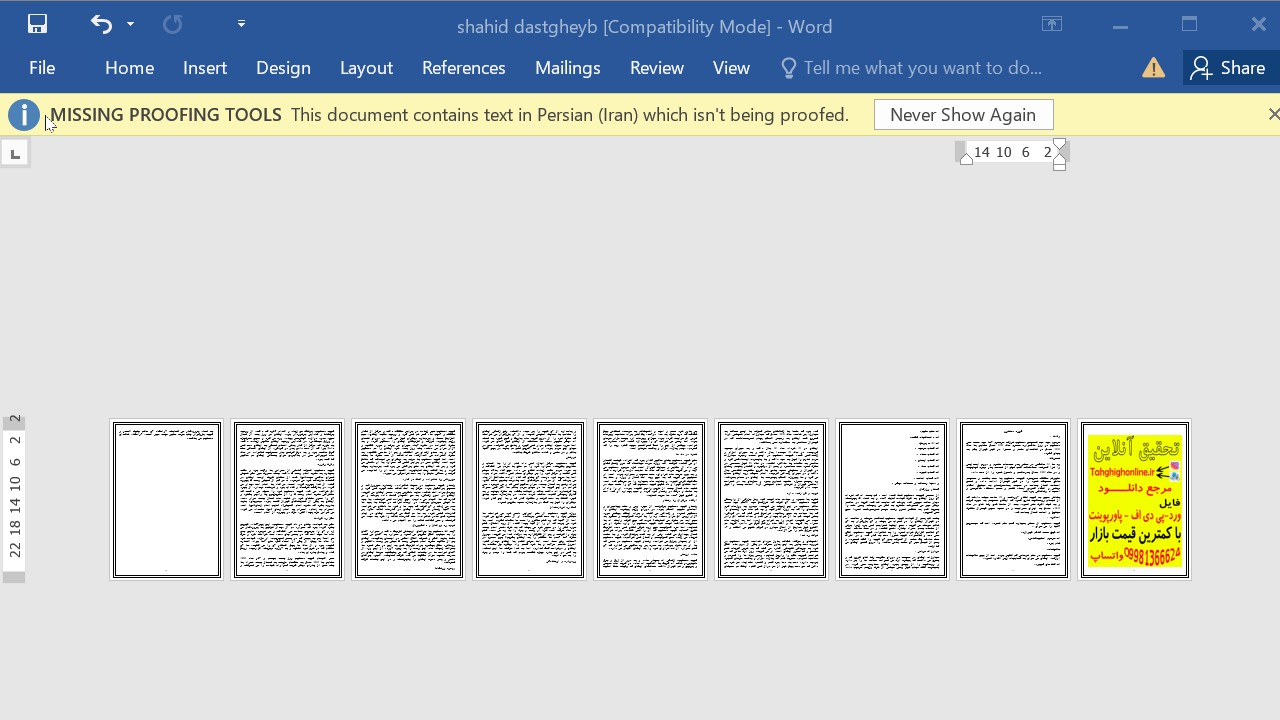Screen dimensions: 1280x720
Task: Click the Restore Down window button
Action: click(x=1189, y=25)
